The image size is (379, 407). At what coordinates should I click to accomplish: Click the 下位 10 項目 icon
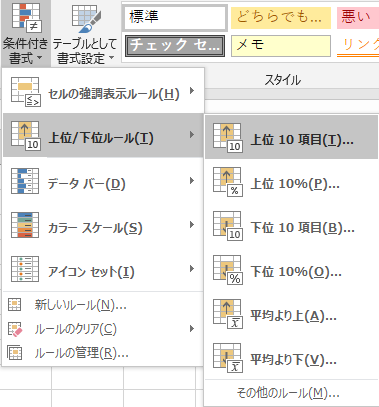(x=228, y=226)
